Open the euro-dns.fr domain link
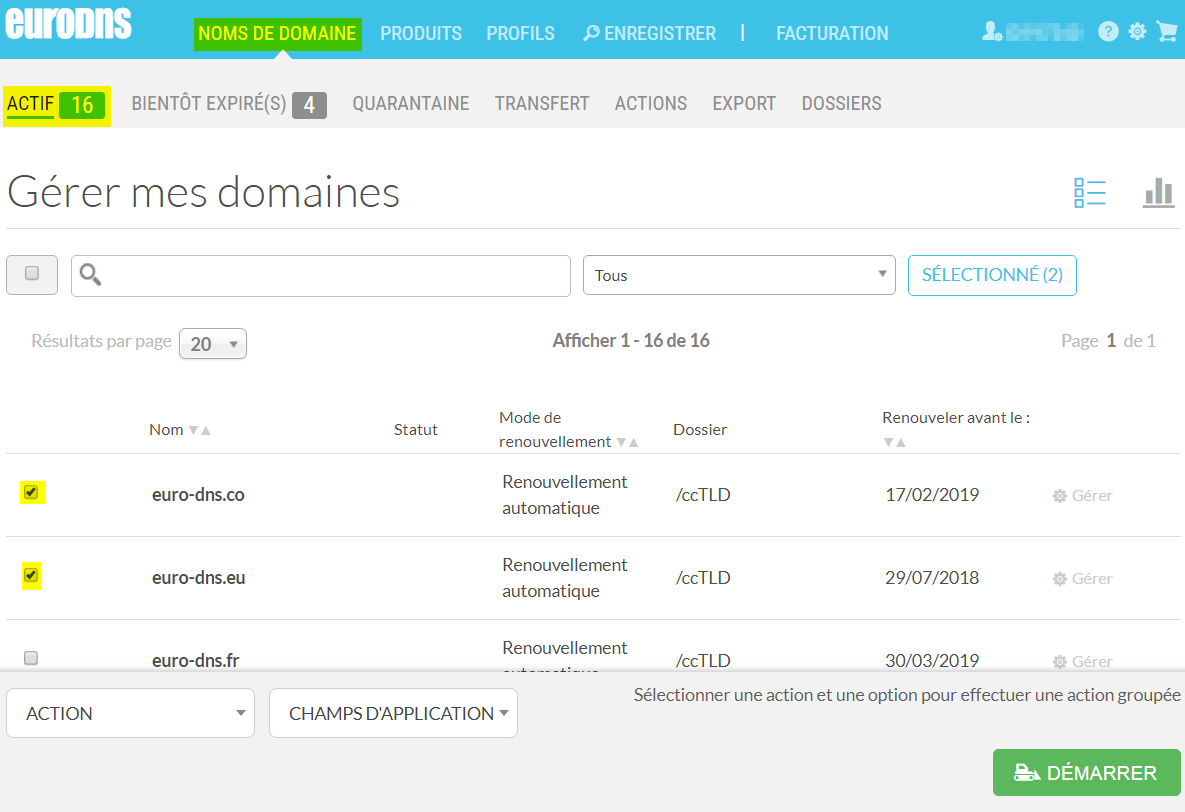Image resolution: width=1185 pixels, height=812 pixels. [195, 661]
